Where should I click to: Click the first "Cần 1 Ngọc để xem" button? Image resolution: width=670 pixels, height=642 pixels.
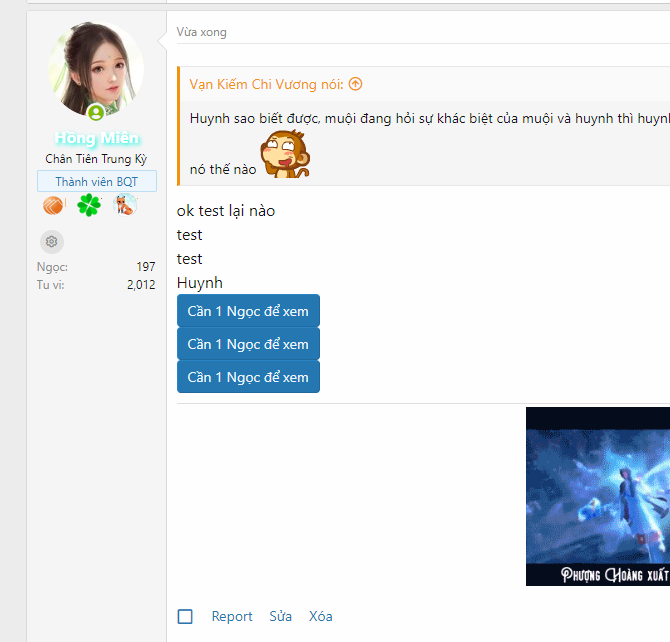pos(248,311)
